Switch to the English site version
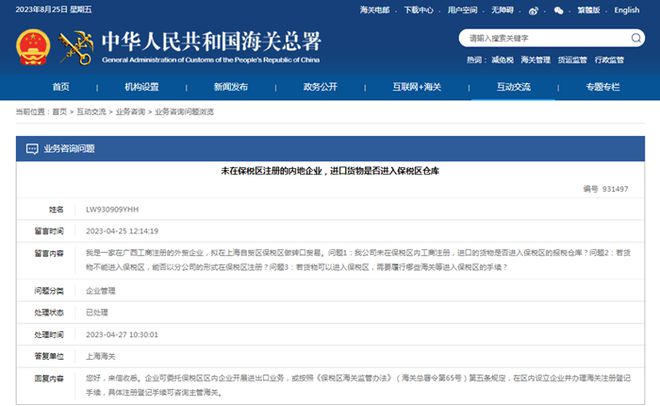Viewport: 660px width, 406px height. pos(626,10)
